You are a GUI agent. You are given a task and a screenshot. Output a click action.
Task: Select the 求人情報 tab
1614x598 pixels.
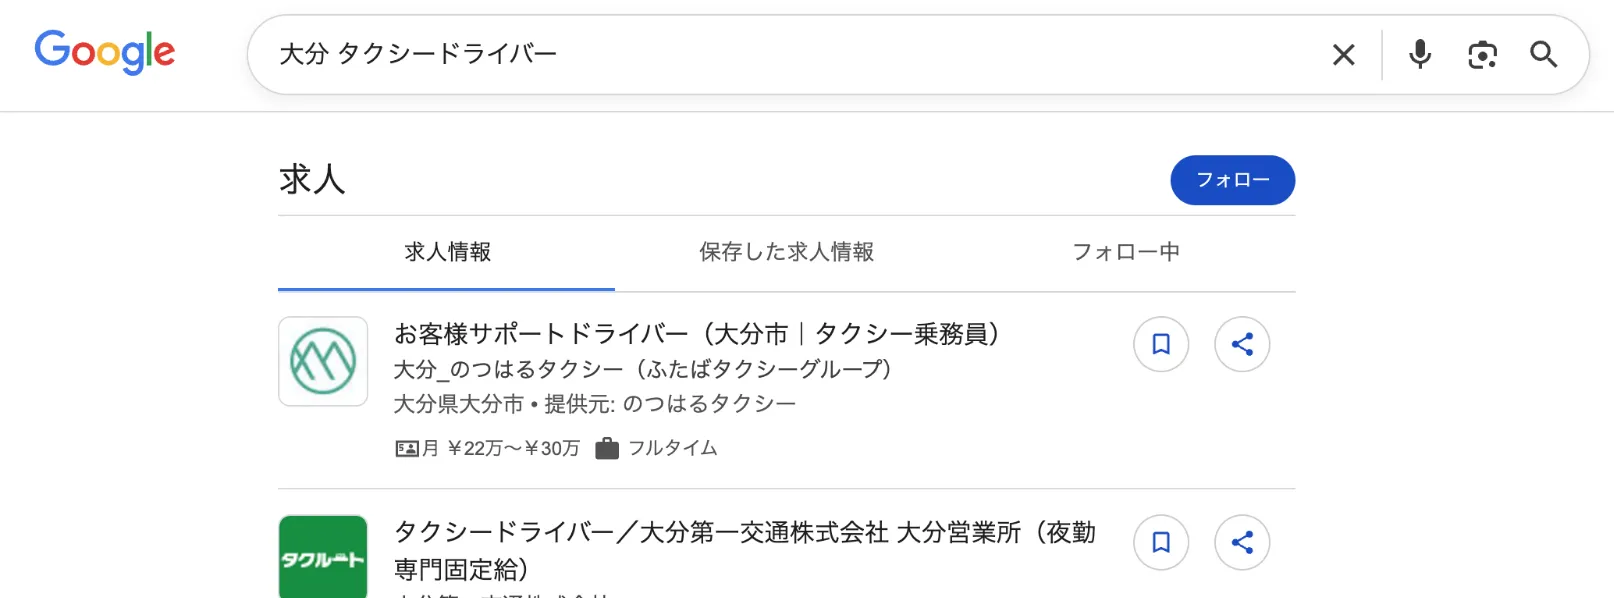click(447, 252)
